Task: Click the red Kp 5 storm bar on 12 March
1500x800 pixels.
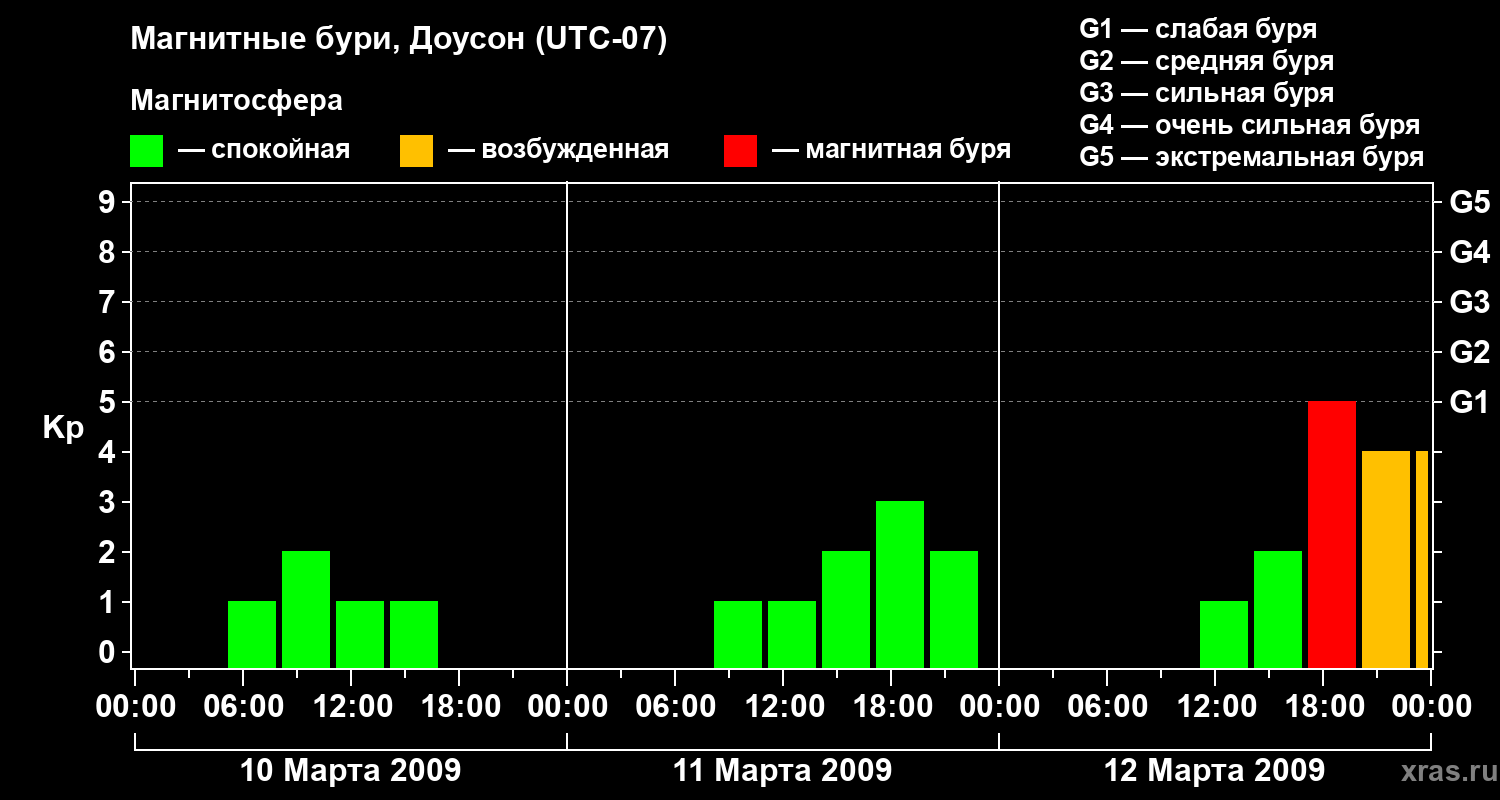Action: tap(1332, 535)
